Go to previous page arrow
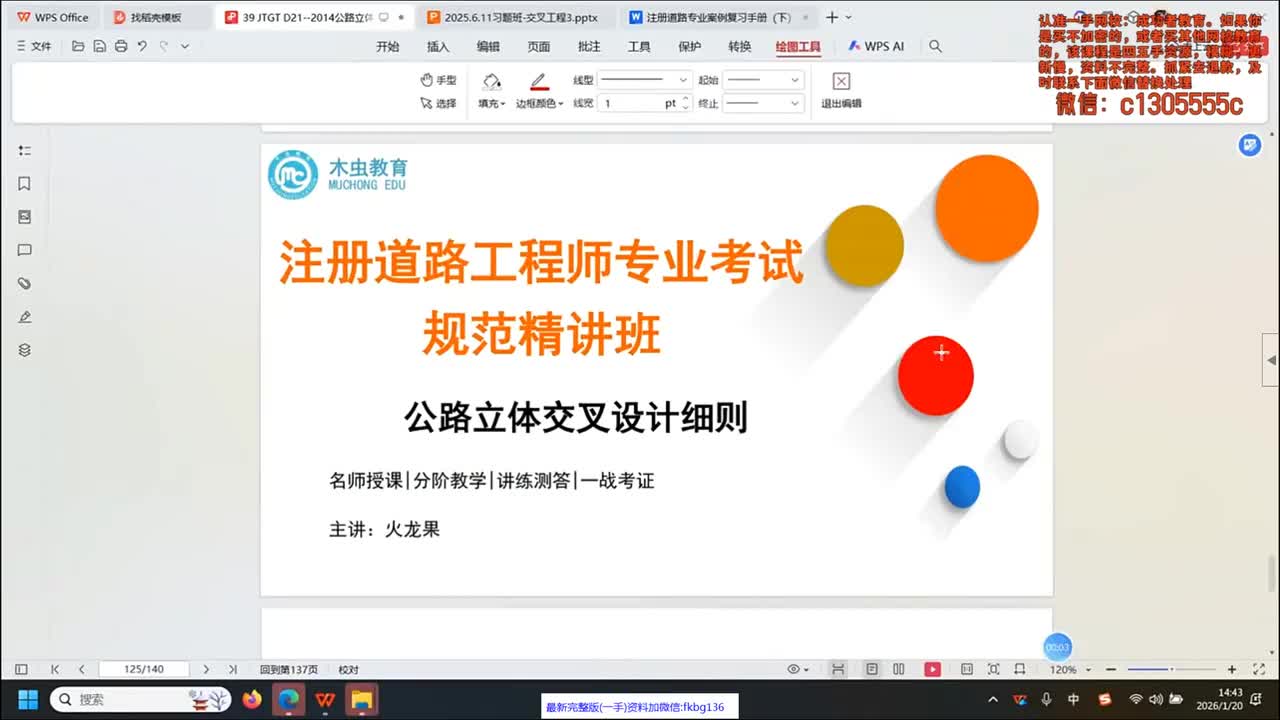Screen dimensions: 1280x720 pyautogui.click(x=82, y=669)
